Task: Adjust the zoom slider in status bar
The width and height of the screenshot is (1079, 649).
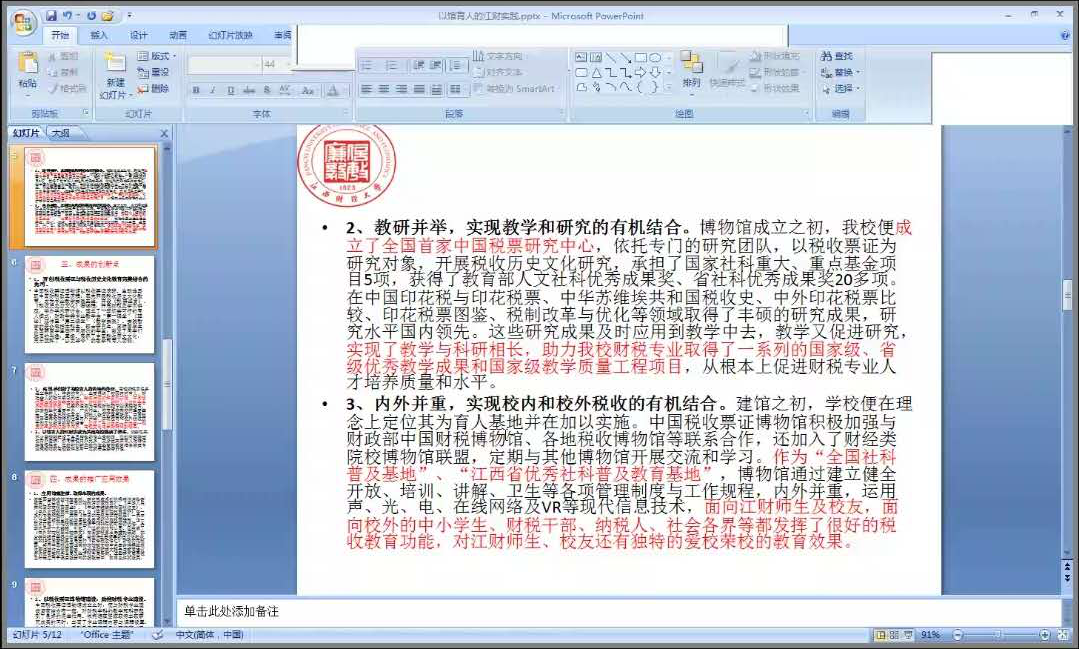Action: click(x=997, y=635)
